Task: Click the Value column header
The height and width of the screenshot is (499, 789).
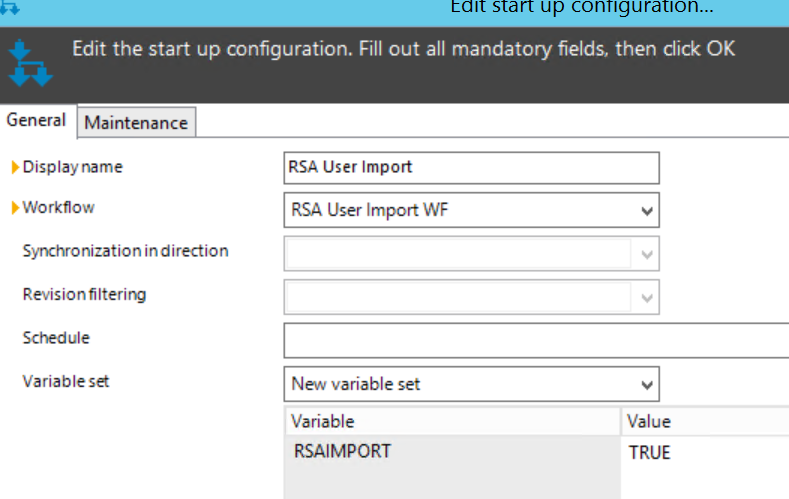Action: point(705,422)
